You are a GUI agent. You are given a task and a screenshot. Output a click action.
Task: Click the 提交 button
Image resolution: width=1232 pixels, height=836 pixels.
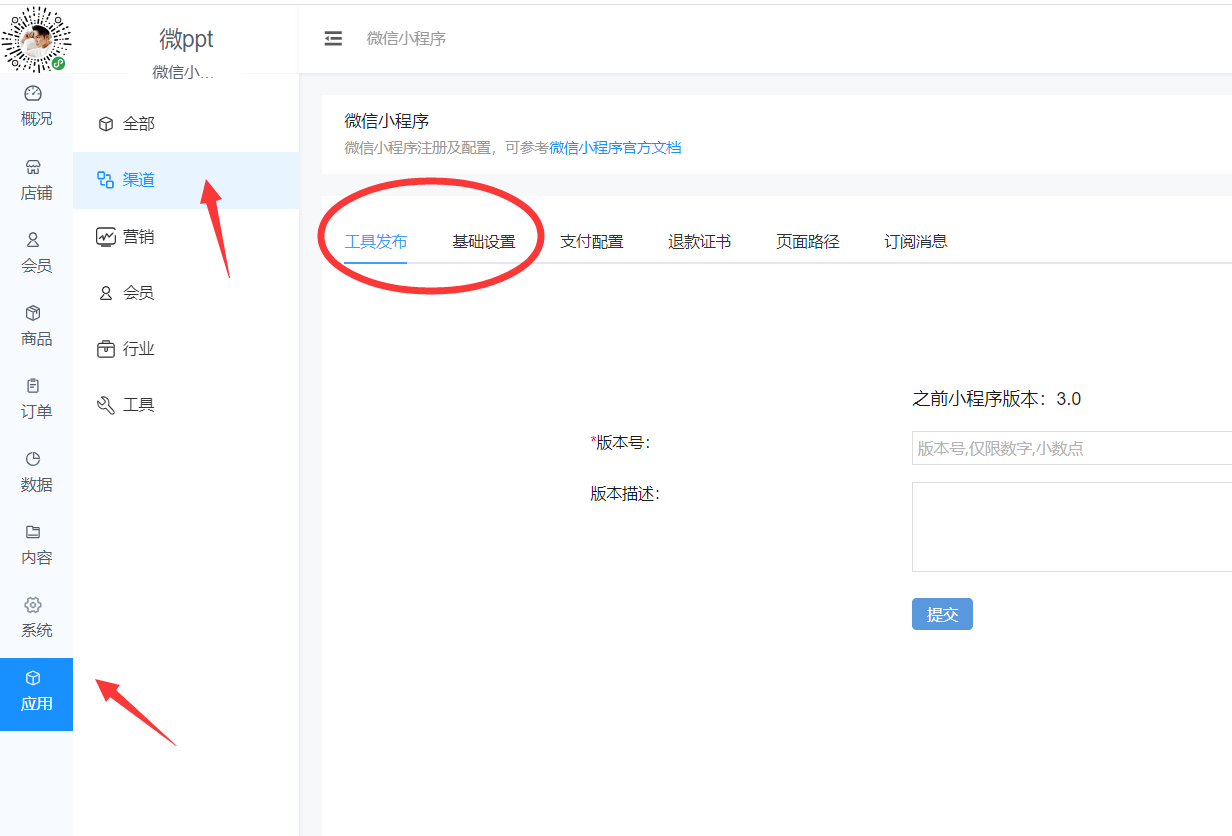[x=942, y=614]
